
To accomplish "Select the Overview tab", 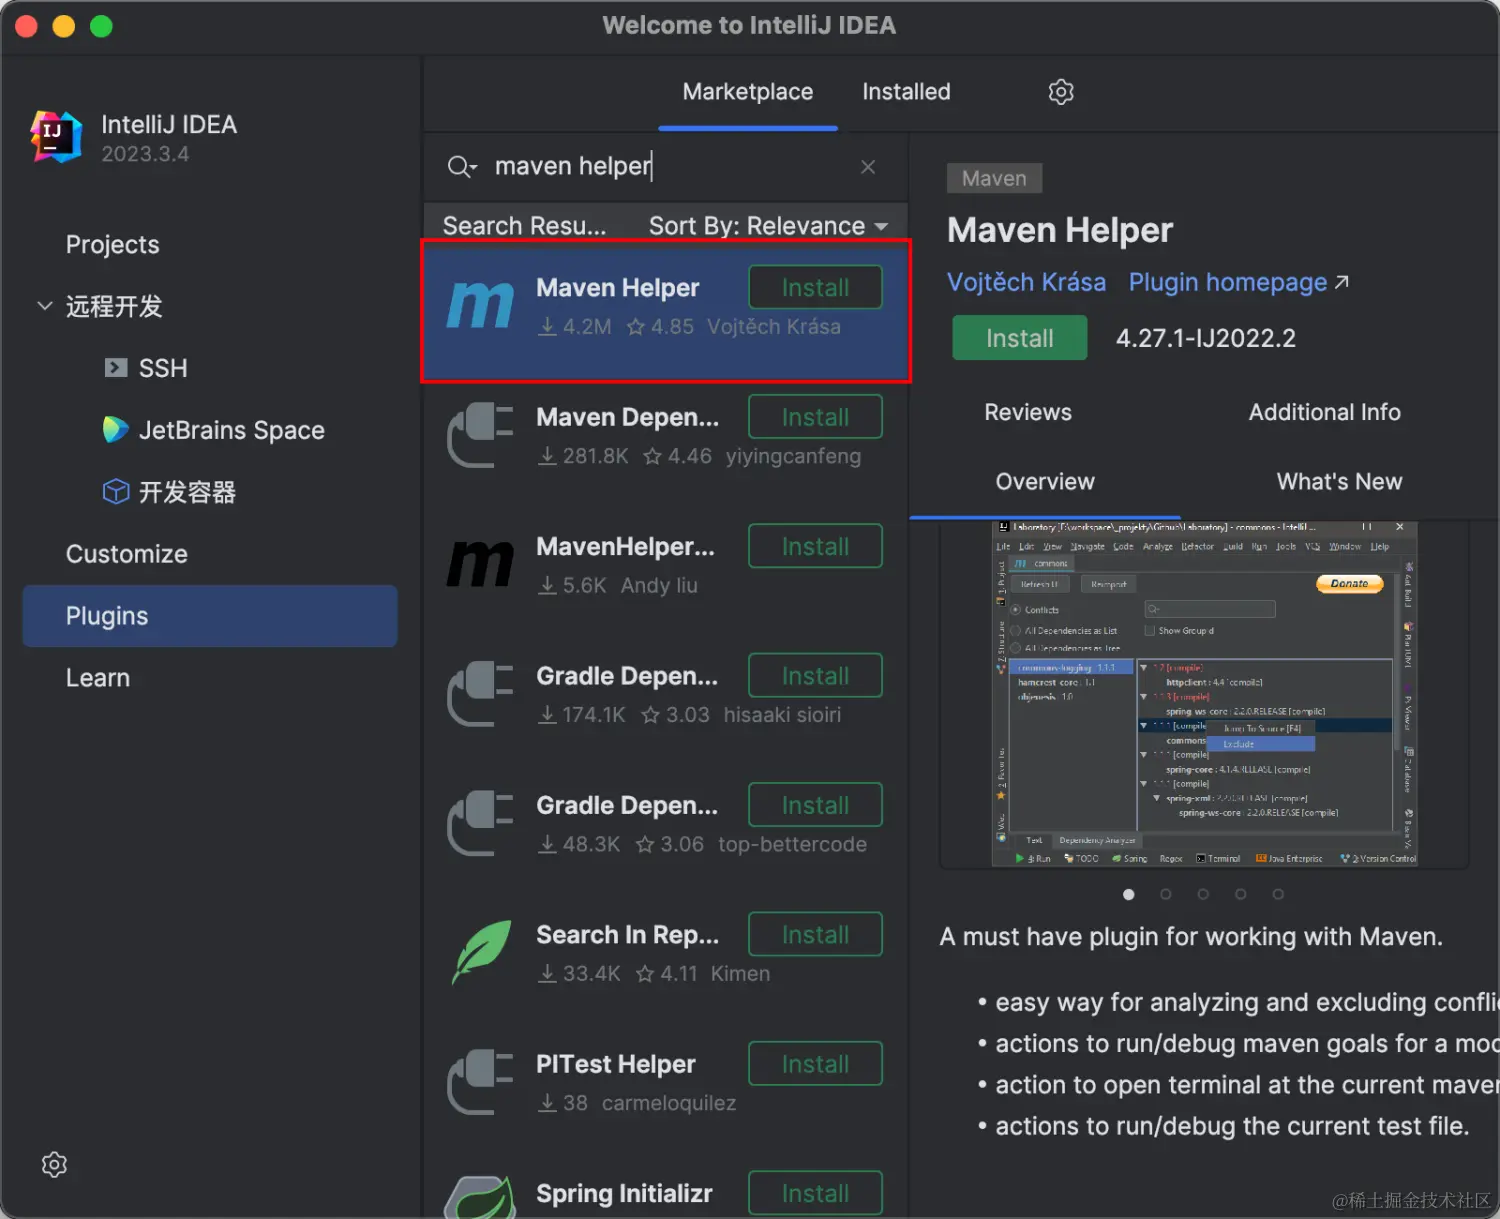I will point(1045,482).
